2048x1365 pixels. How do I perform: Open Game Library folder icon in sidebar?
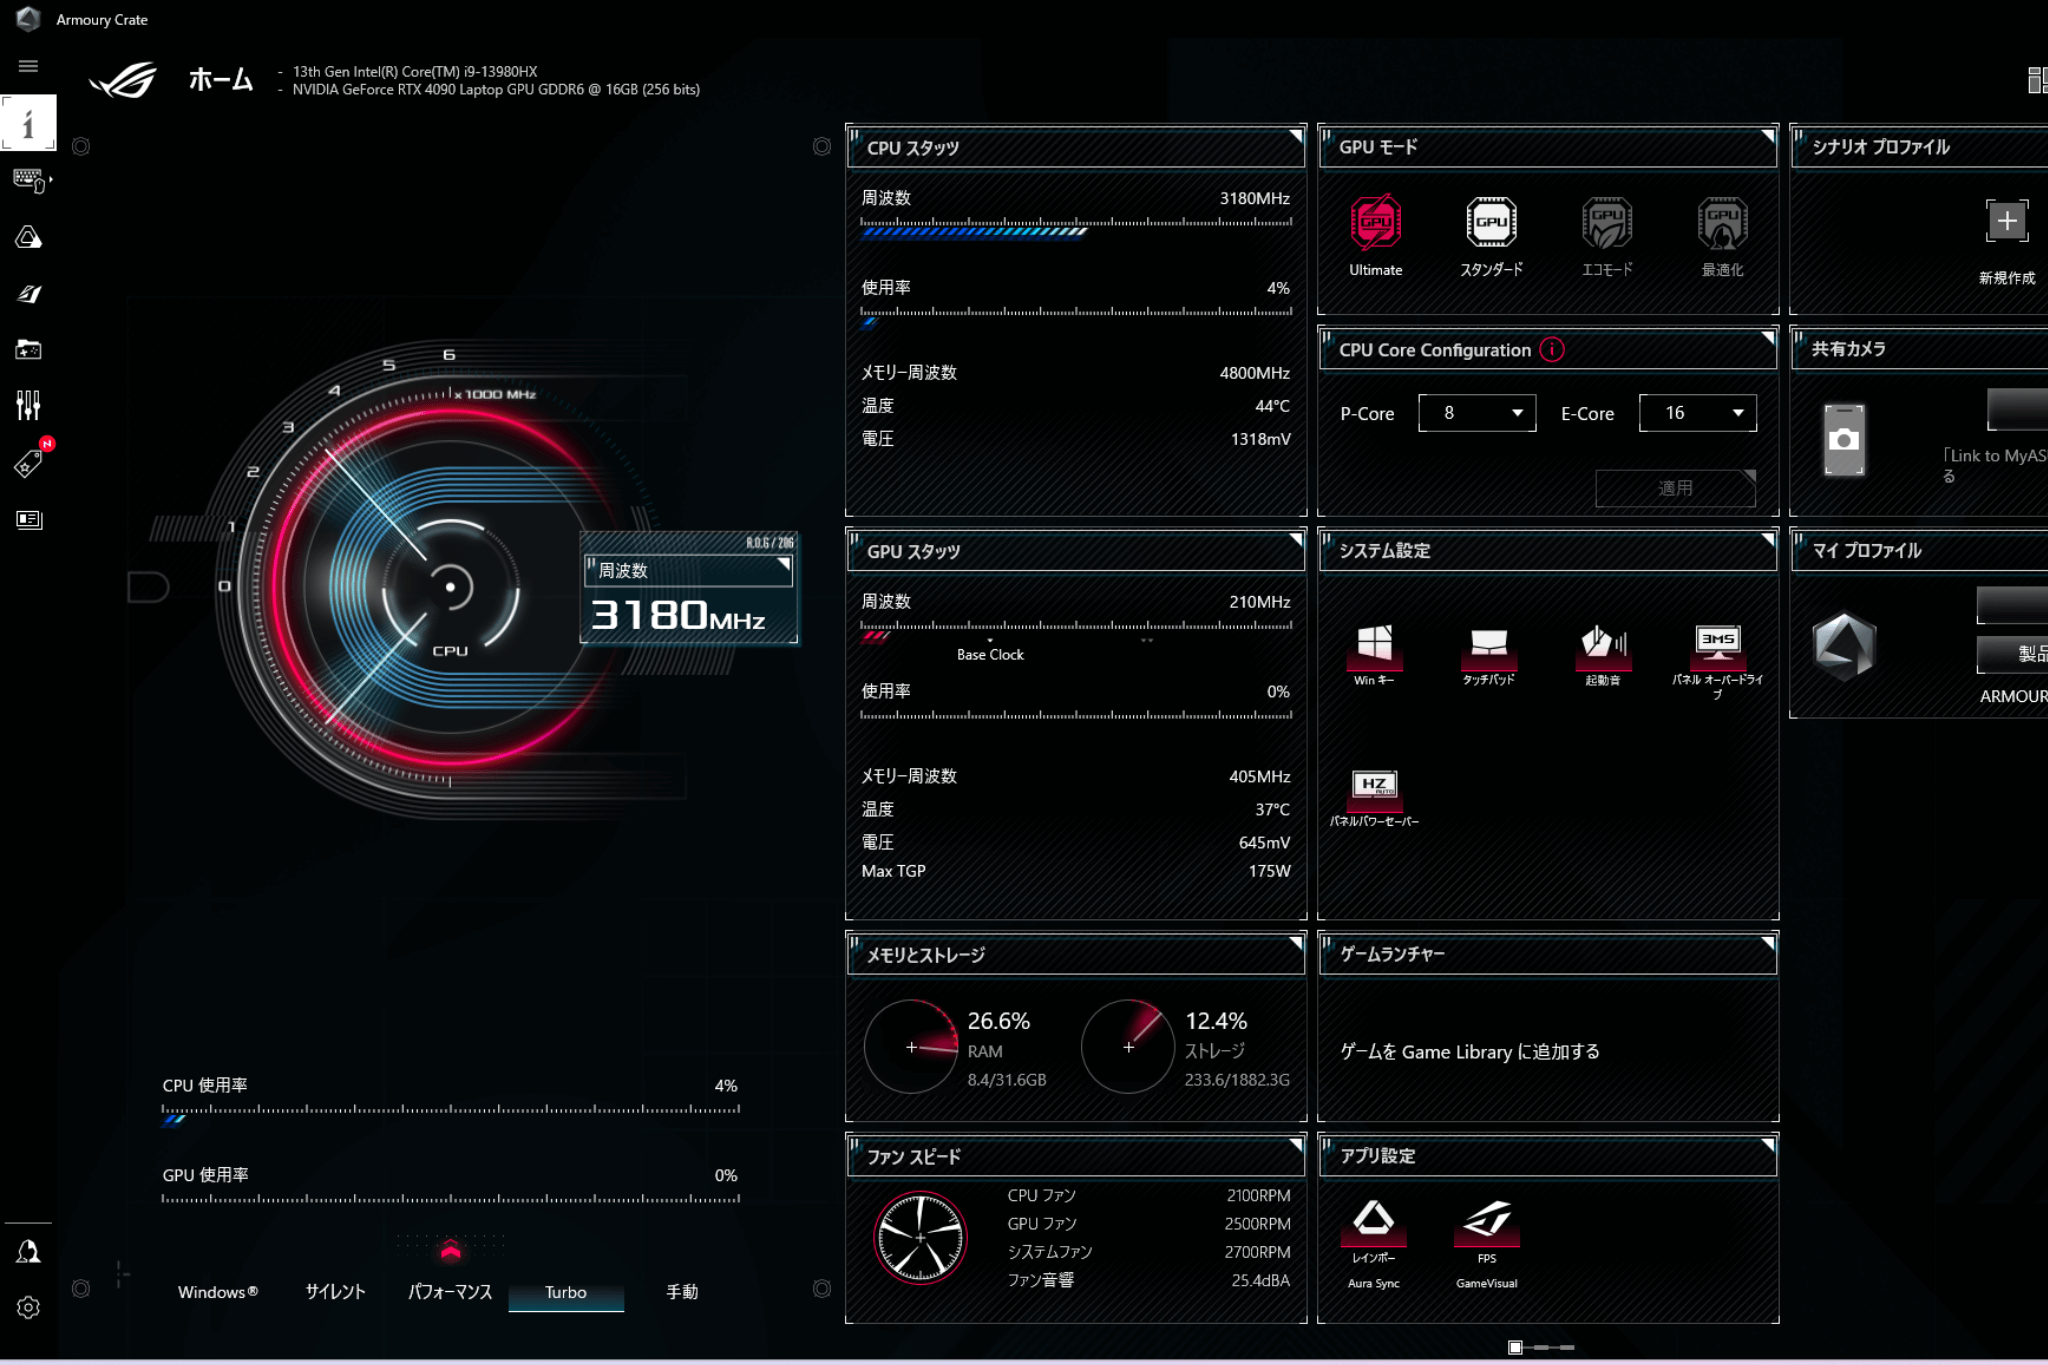point(28,349)
